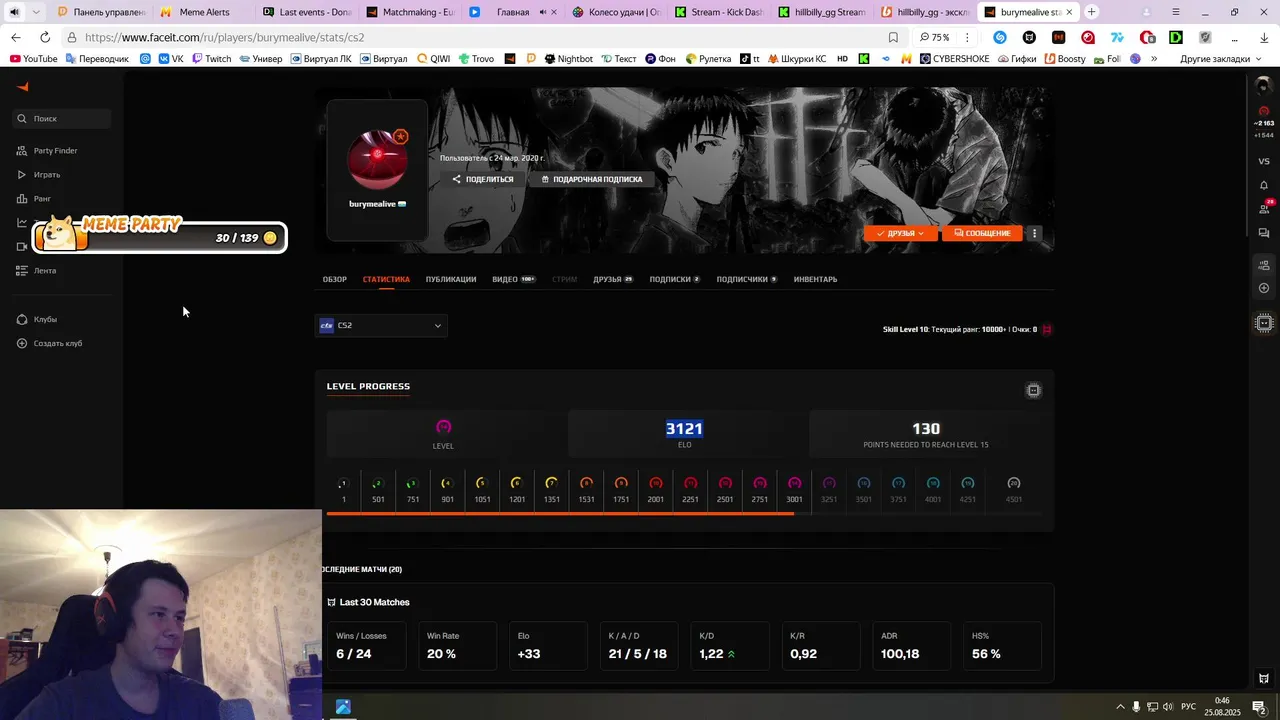This screenshot has height=720, width=1280.
Task: Click the 3121 ELO value
Action: tap(684, 428)
